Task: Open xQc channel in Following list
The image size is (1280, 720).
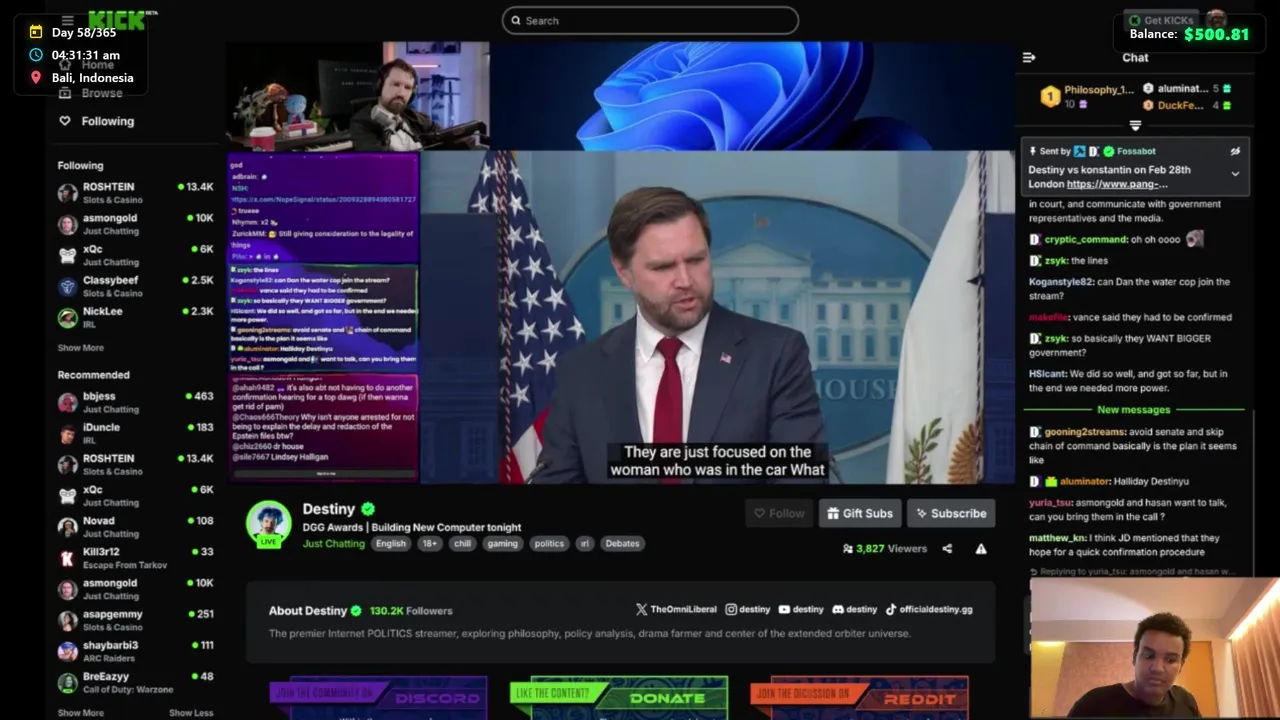Action: pyautogui.click(x=135, y=255)
